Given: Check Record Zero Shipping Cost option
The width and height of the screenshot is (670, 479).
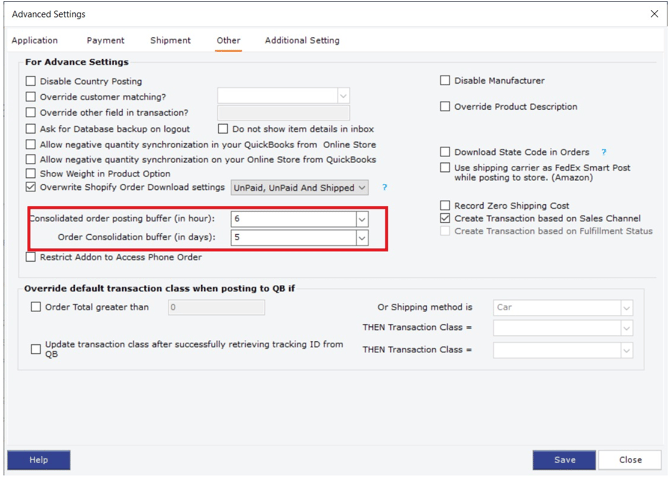Looking at the screenshot, I should 445,206.
